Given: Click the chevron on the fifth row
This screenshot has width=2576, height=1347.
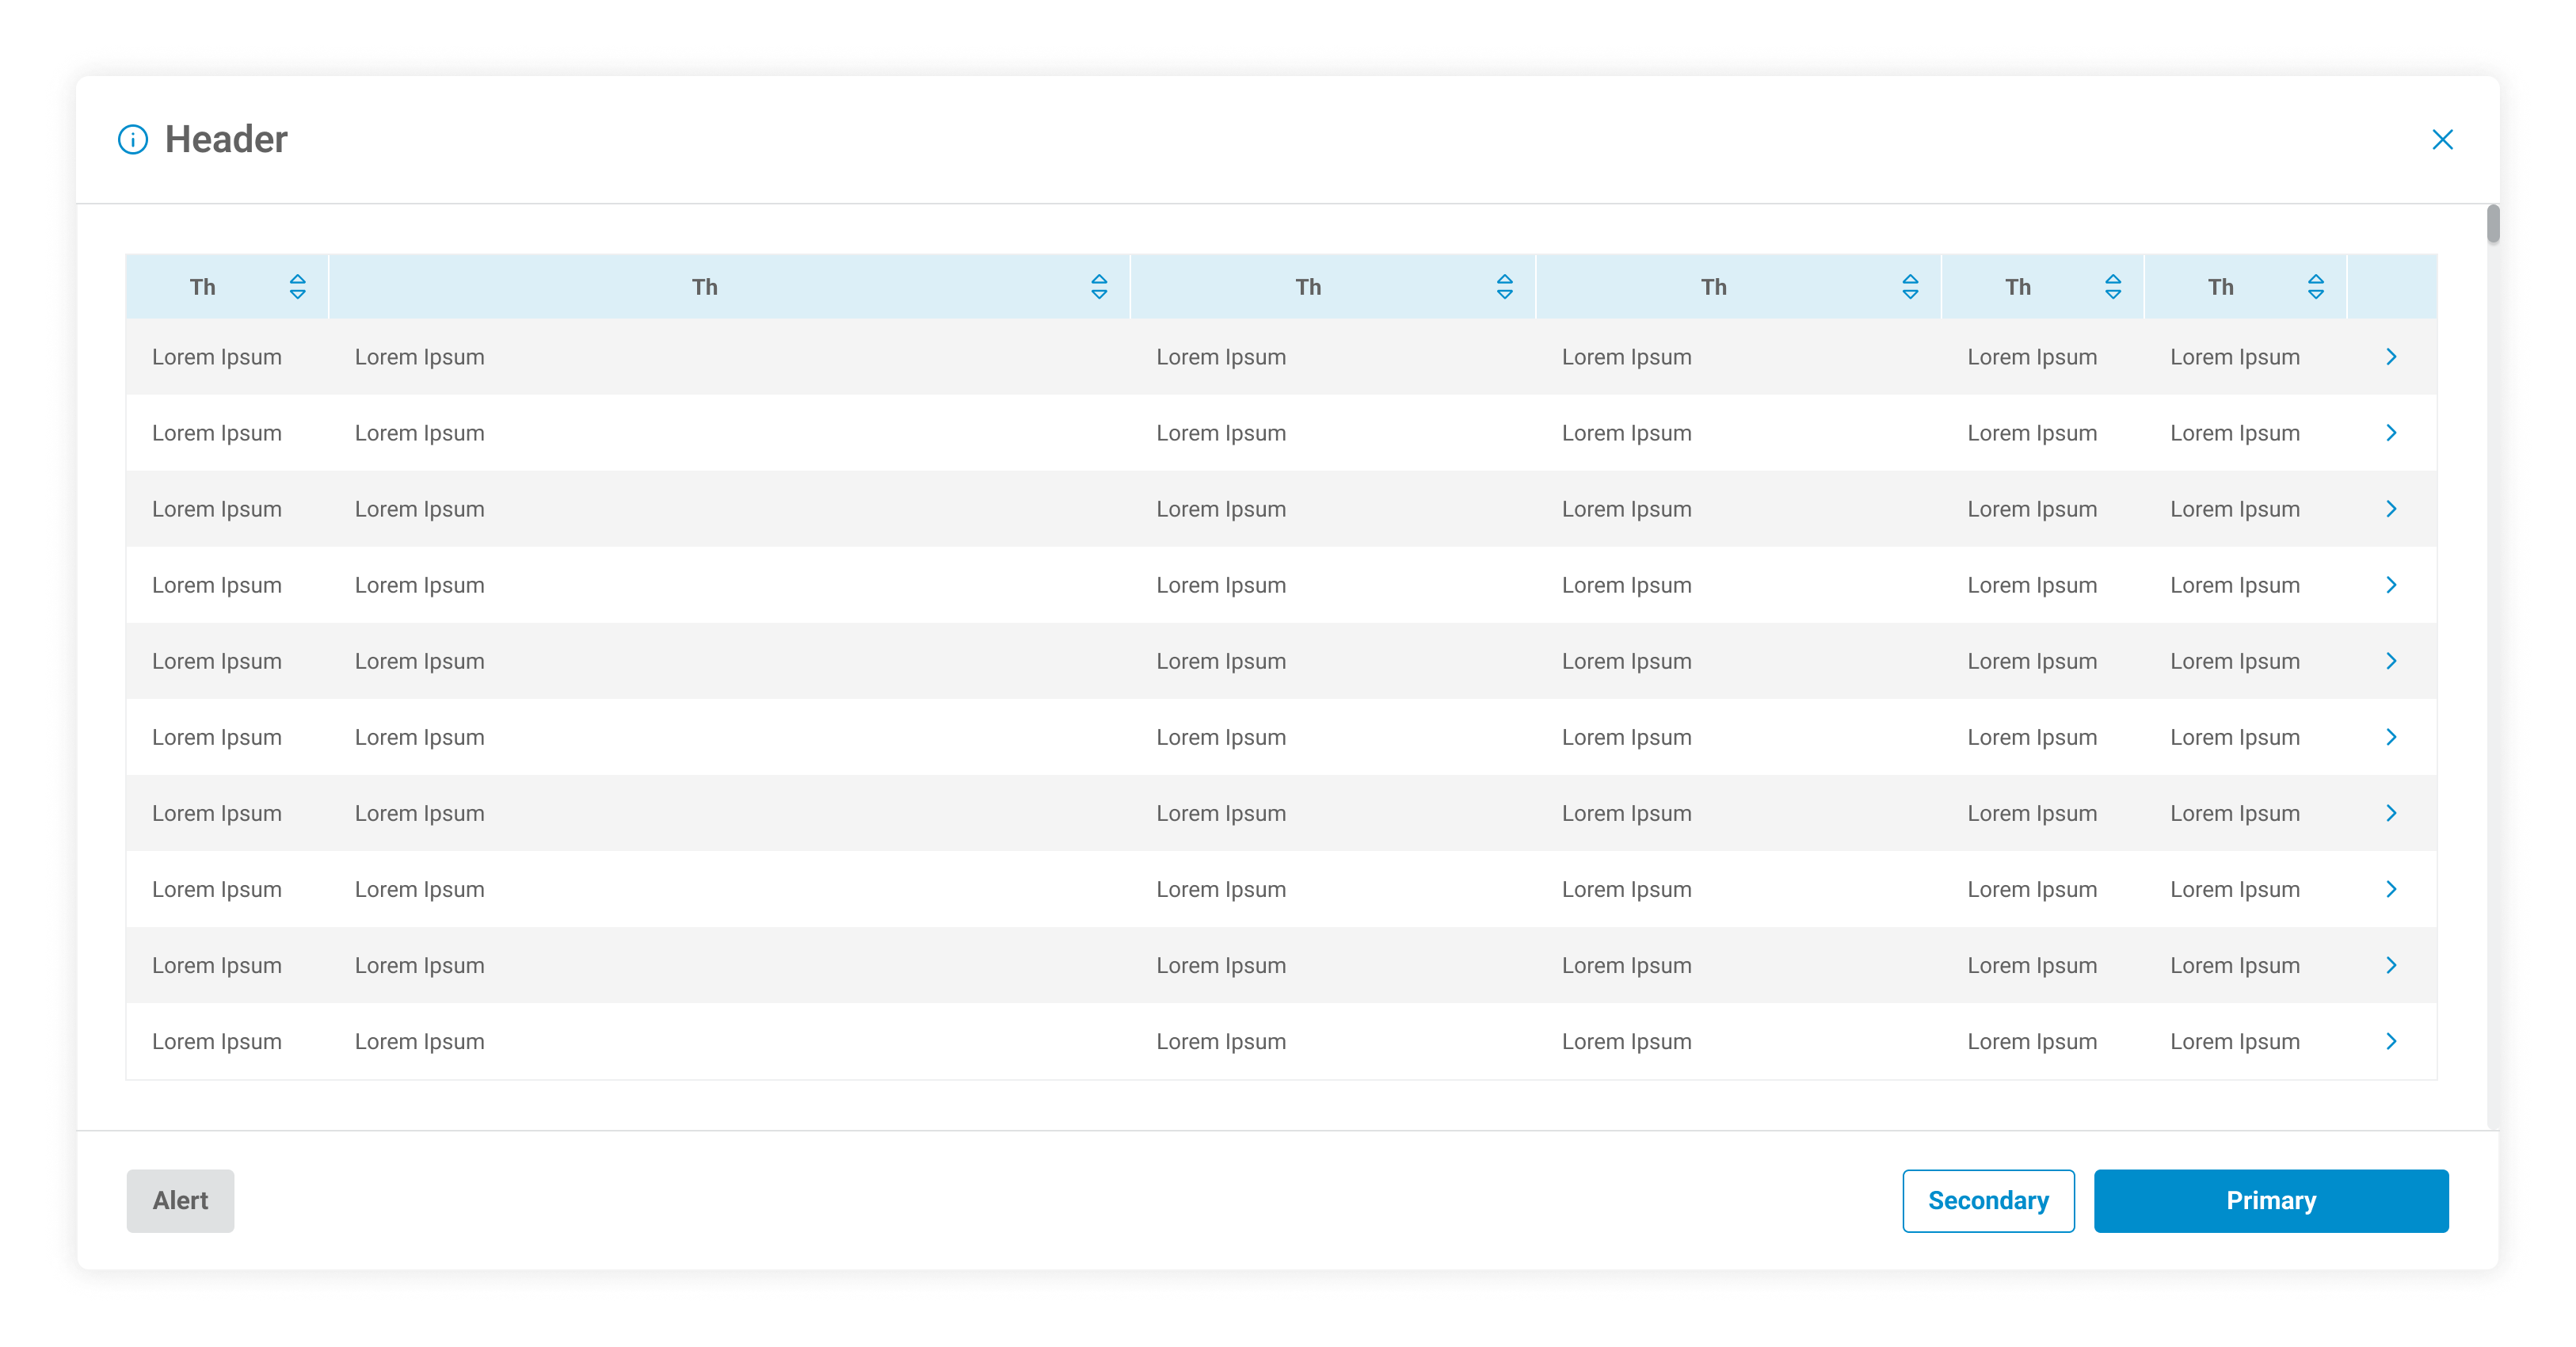Looking at the screenshot, I should [x=2391, y=661].
